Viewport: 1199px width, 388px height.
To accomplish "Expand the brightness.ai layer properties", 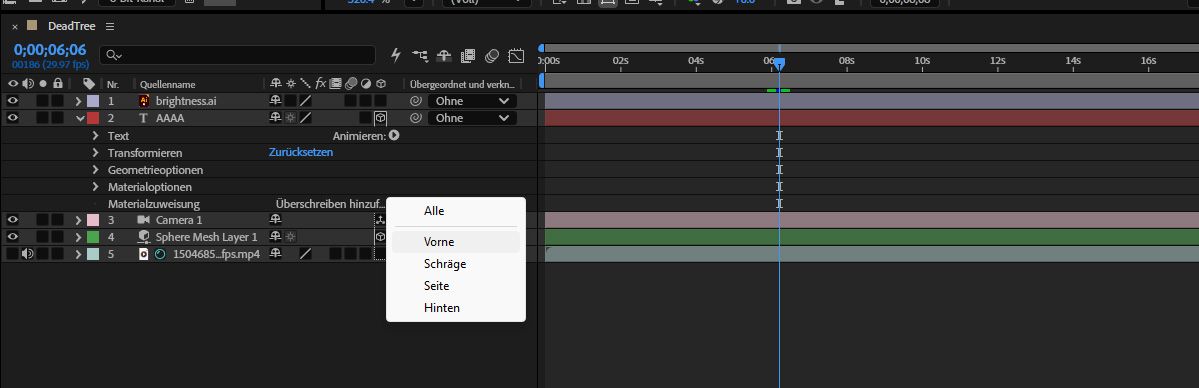I will tap(78, 100).
